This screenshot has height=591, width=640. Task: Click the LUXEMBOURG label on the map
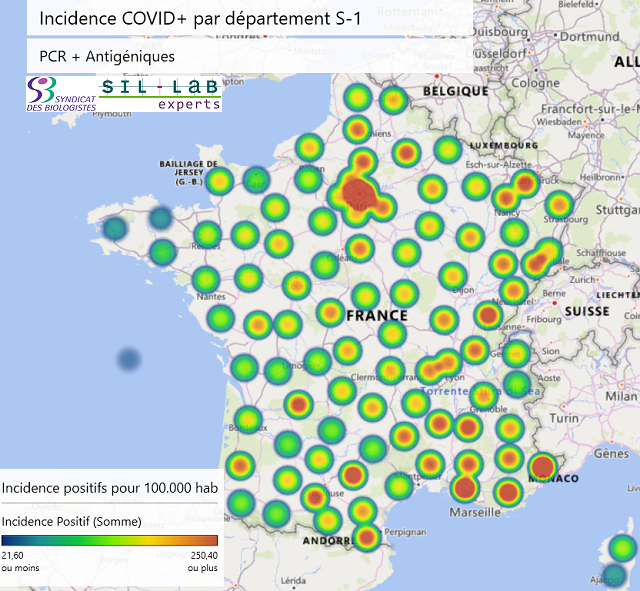504,145
